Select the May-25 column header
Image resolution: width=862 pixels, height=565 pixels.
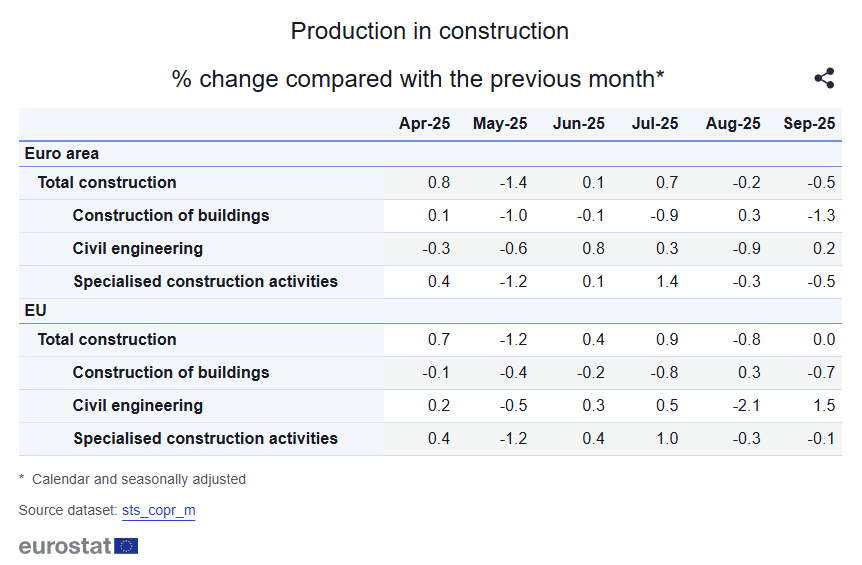tap(500, 124)
